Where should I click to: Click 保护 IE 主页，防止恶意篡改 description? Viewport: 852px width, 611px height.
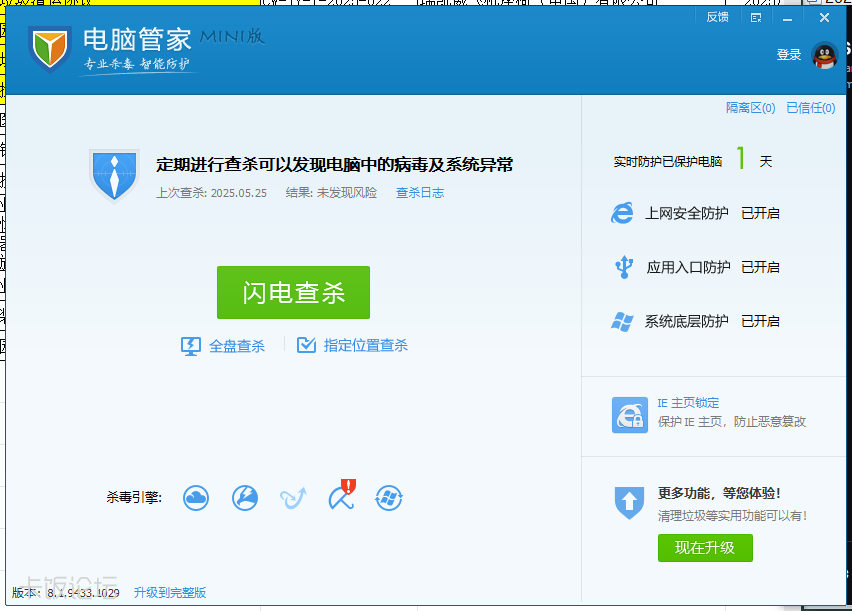tap(732, 422)
